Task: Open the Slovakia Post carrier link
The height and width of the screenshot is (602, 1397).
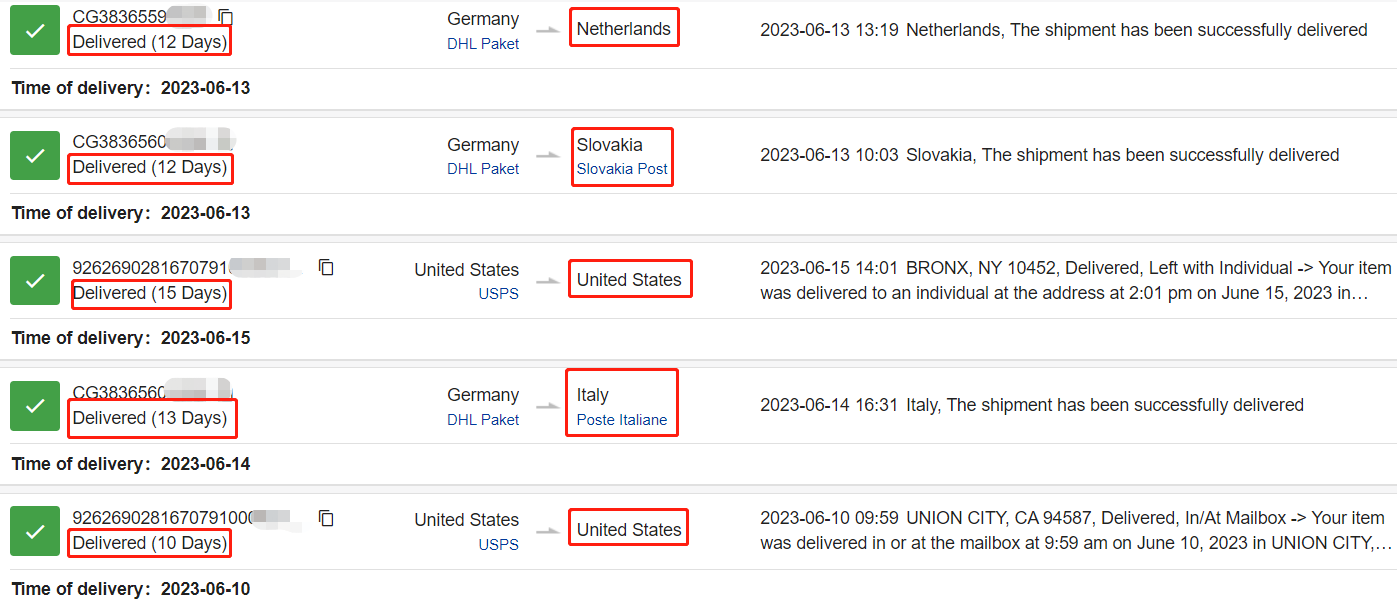Action: [x=622, y=169]
